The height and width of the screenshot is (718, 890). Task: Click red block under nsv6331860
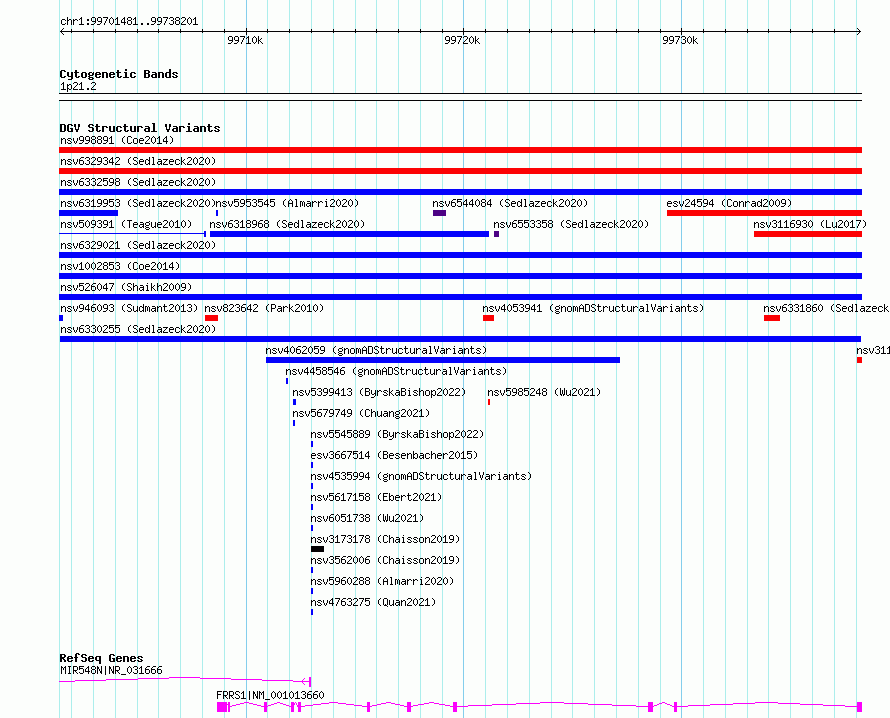[x=772, y=318]
